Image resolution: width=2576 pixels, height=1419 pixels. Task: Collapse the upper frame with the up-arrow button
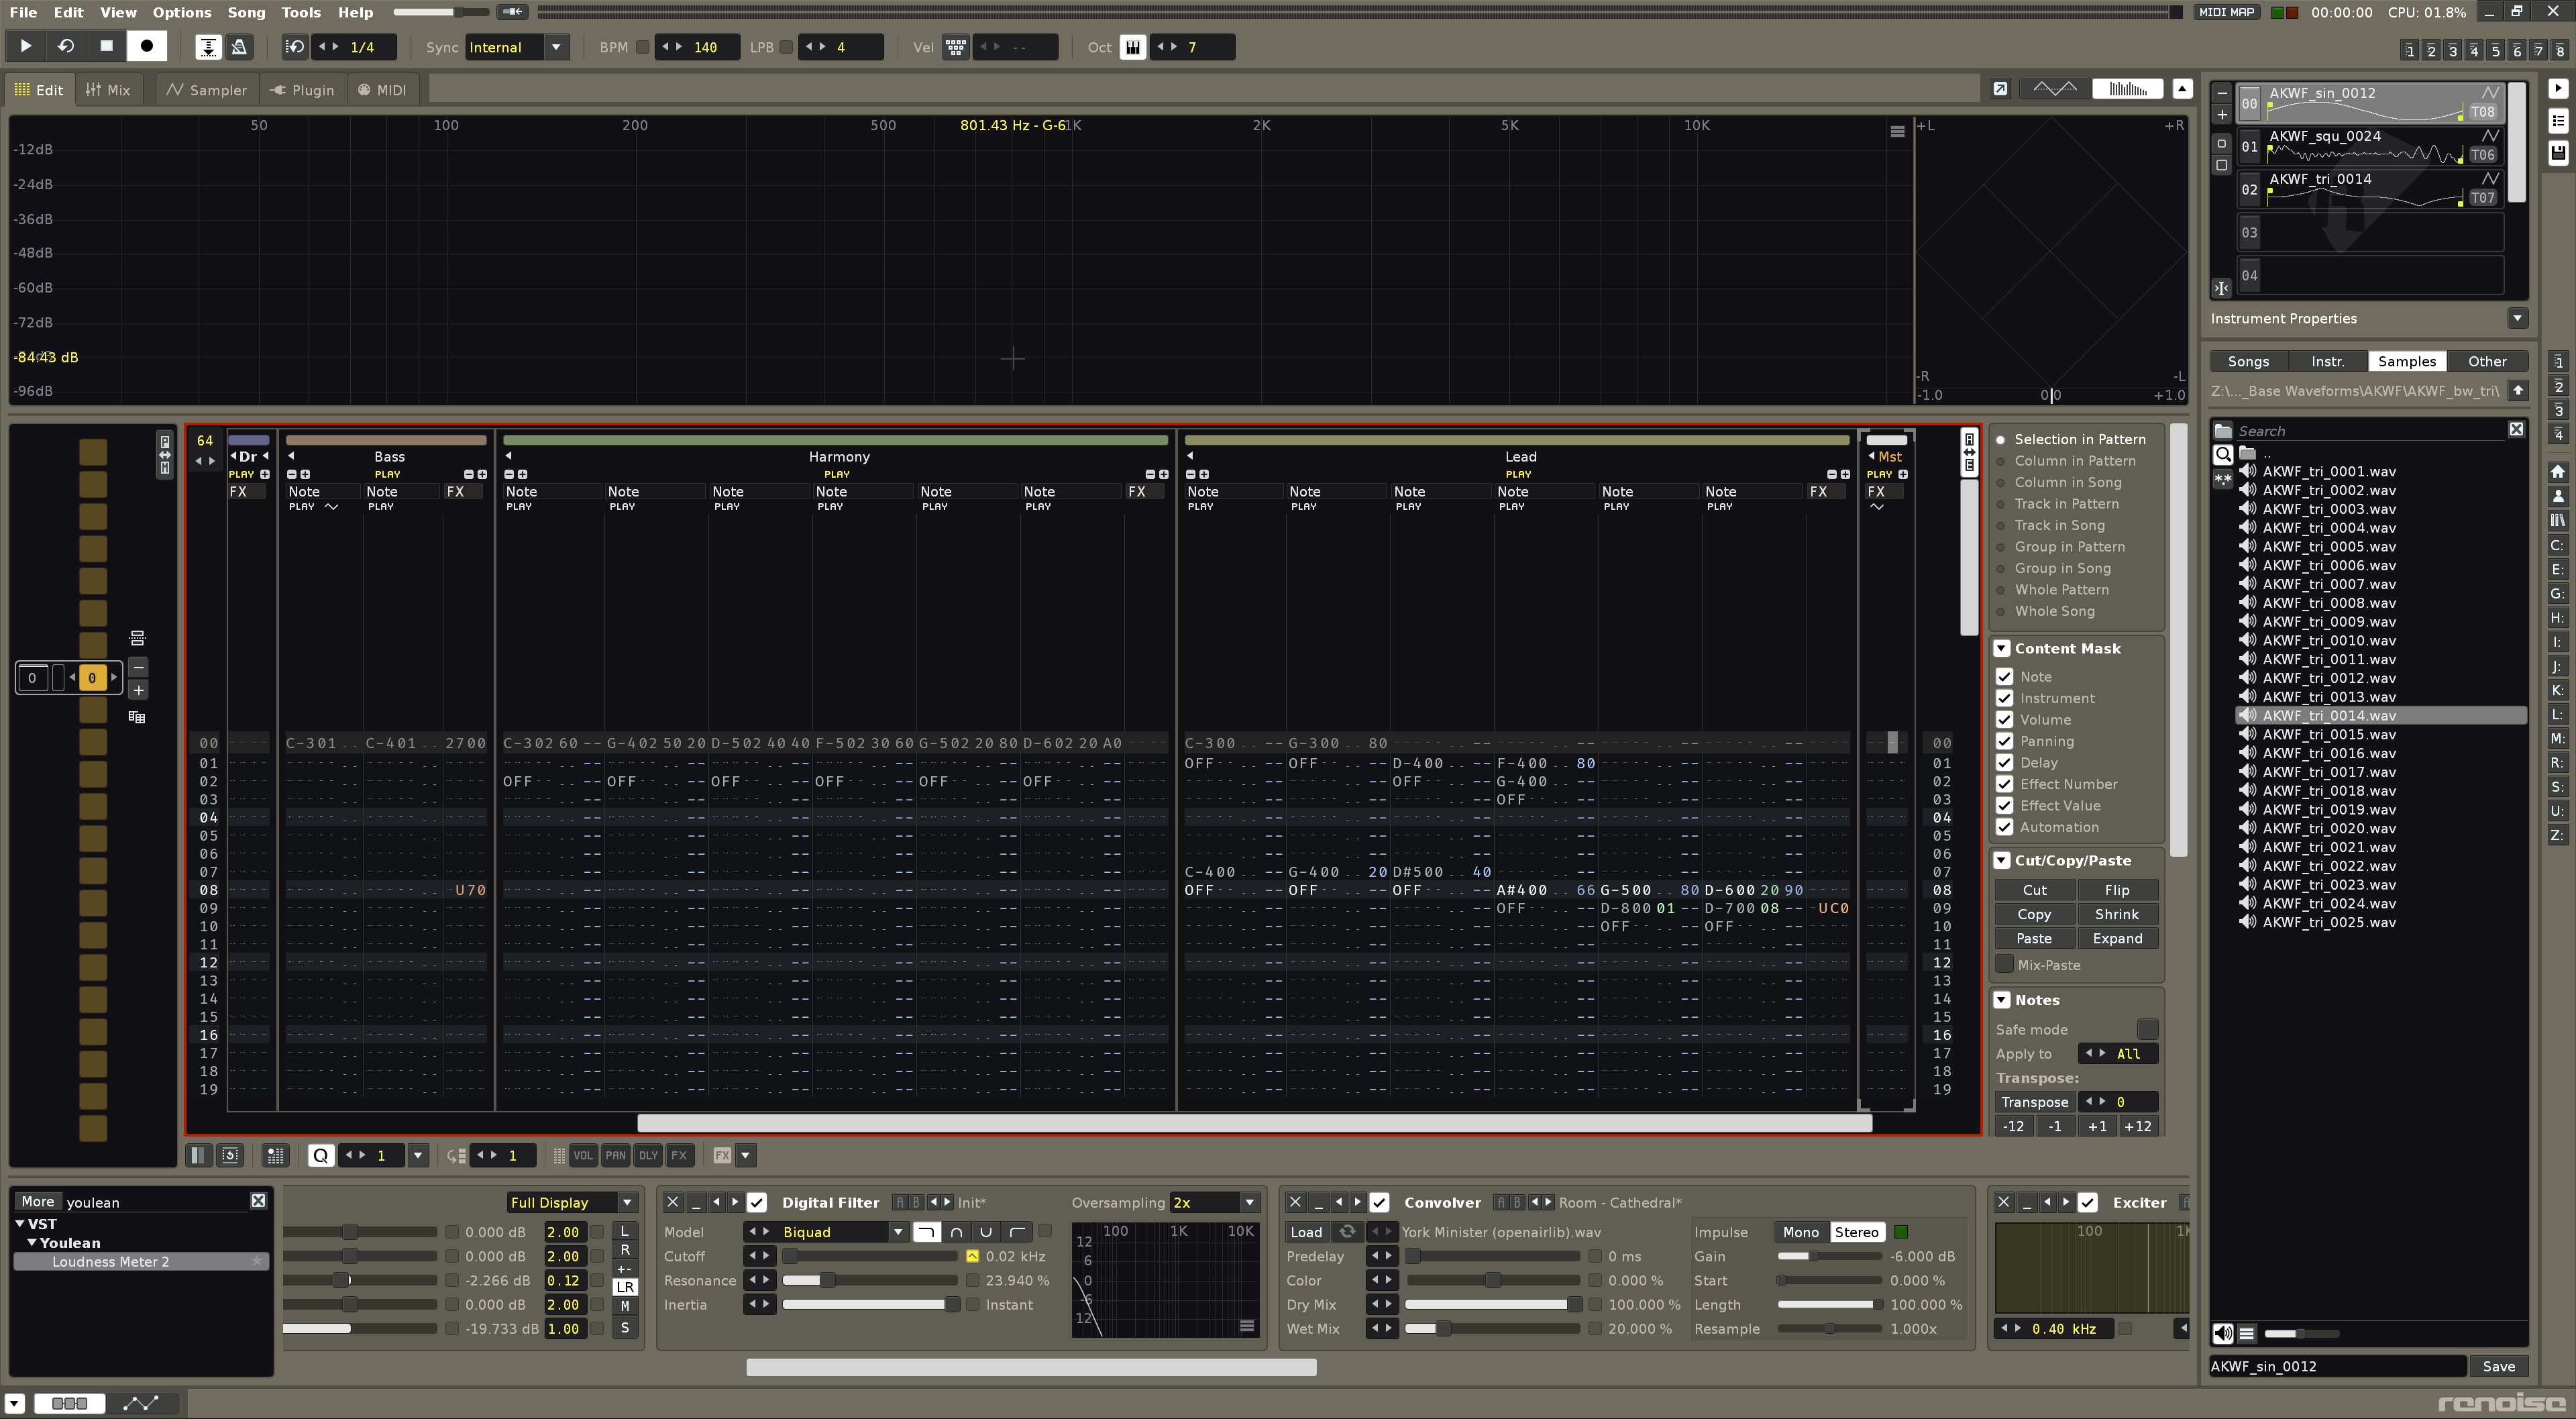coord(2182,89)
